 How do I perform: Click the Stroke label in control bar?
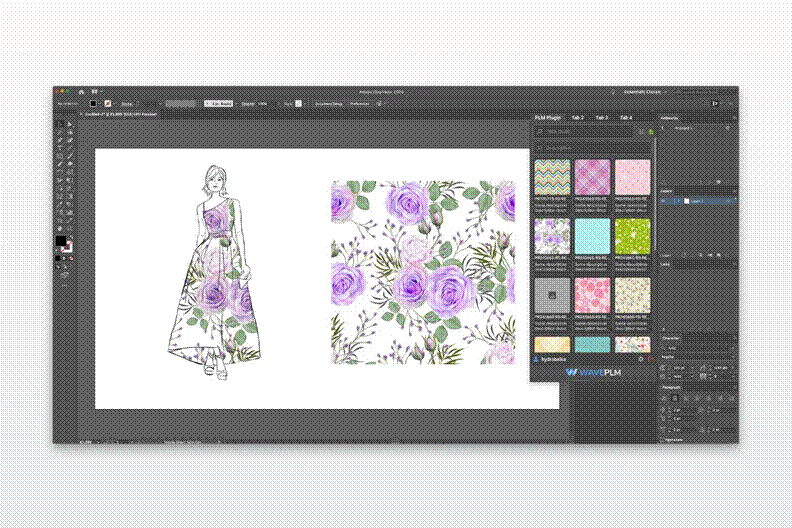[127, 104]
